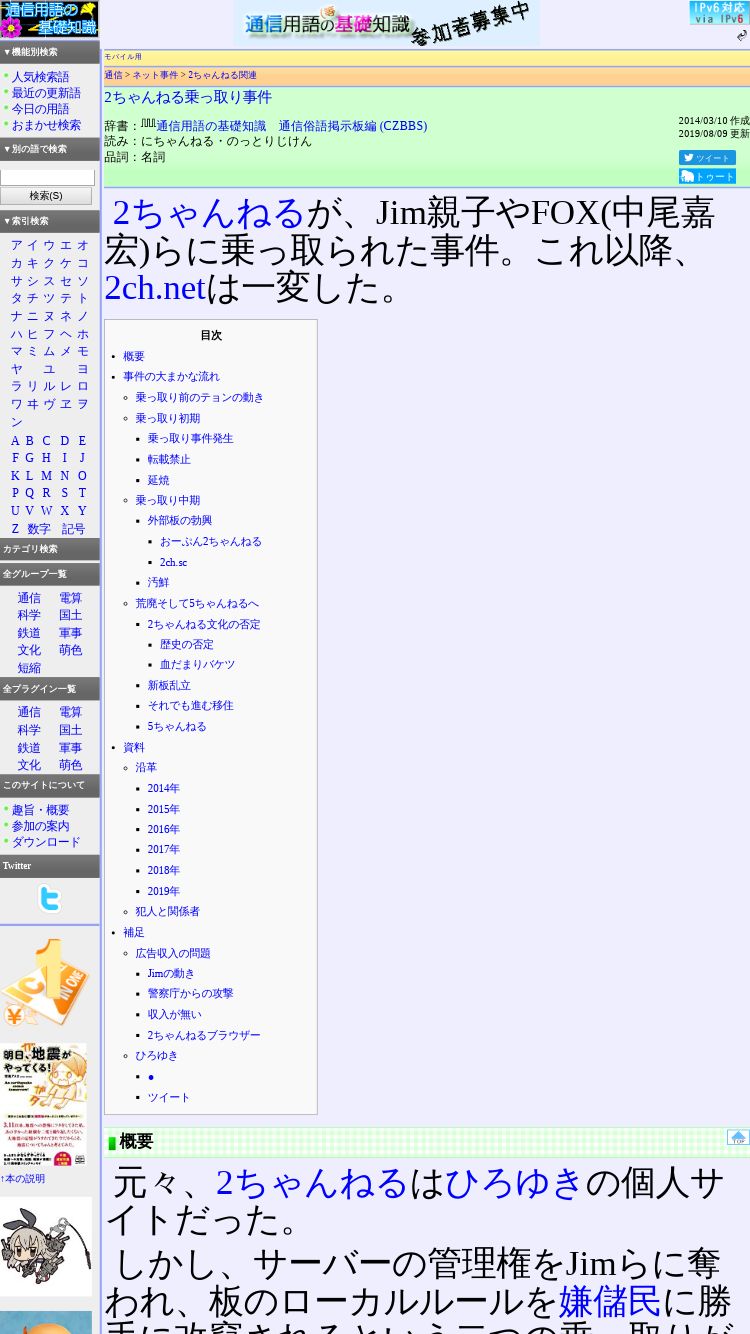Click the 検索(S) search button
Viewport: 750px width, 1334px height.
[x=46, y=196]
